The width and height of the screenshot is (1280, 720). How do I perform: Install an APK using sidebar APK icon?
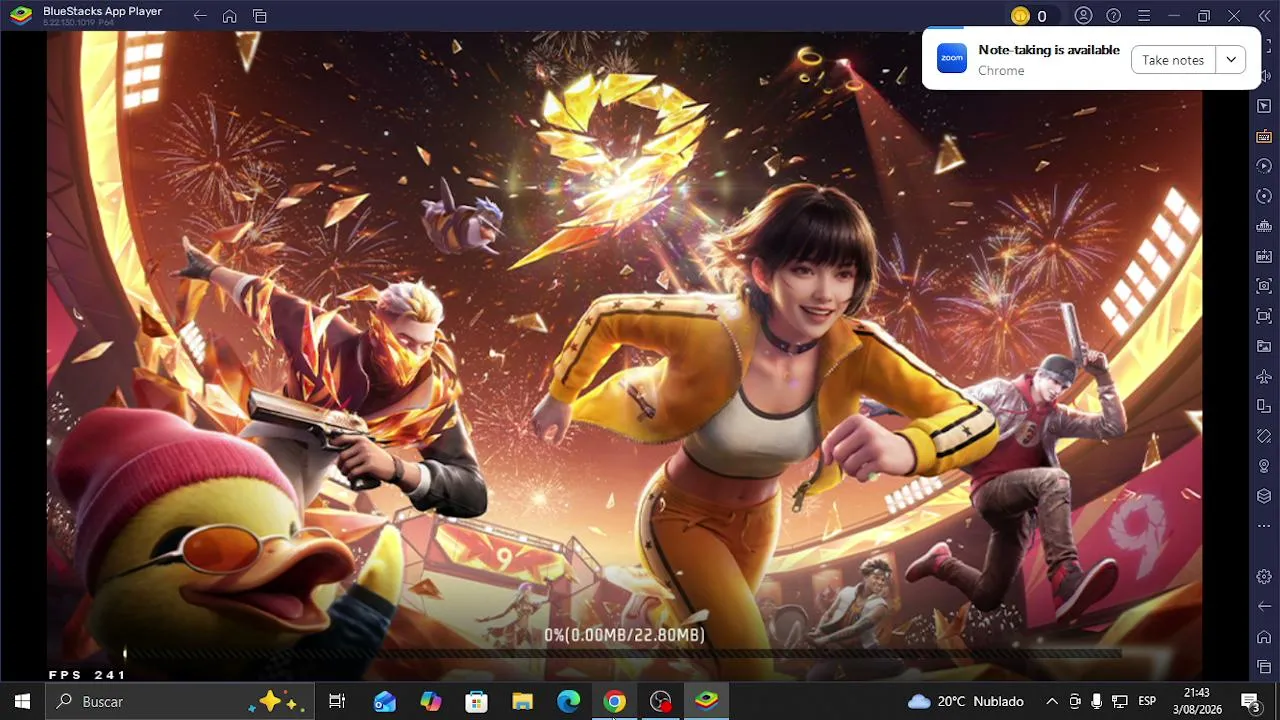click(x=1264, y=256)
